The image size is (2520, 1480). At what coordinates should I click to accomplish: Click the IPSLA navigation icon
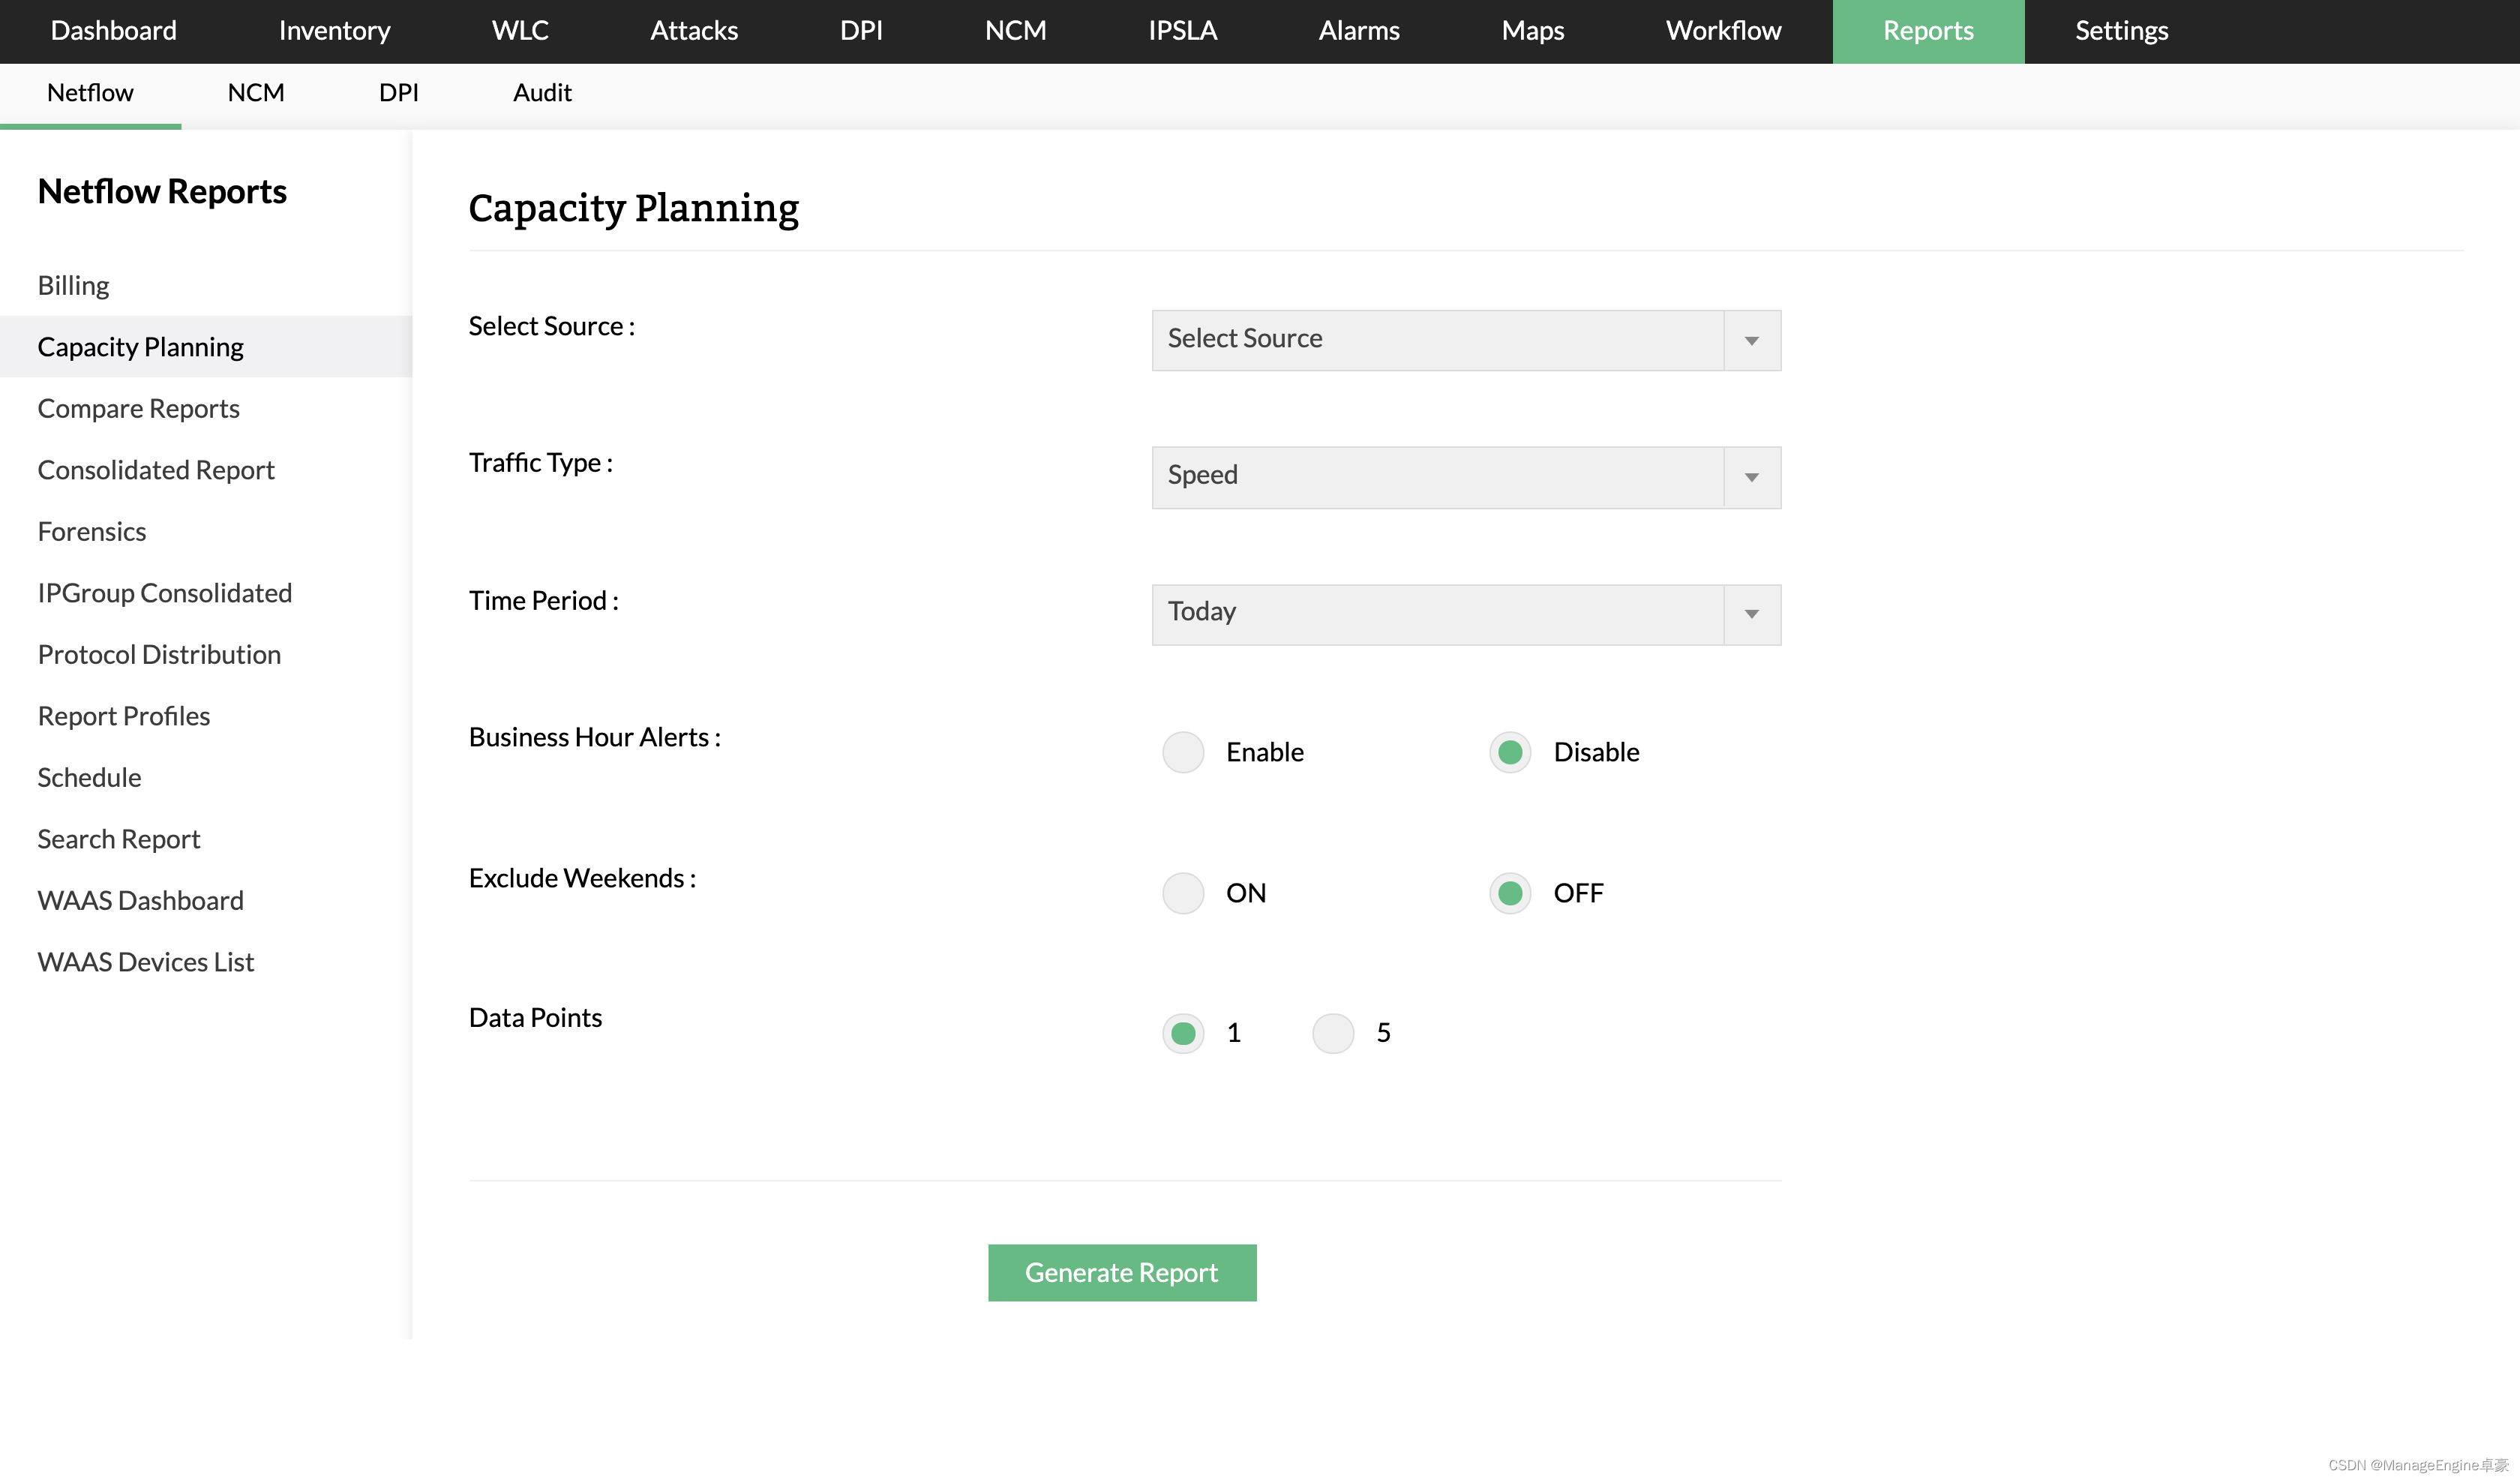coord(1182,32)
